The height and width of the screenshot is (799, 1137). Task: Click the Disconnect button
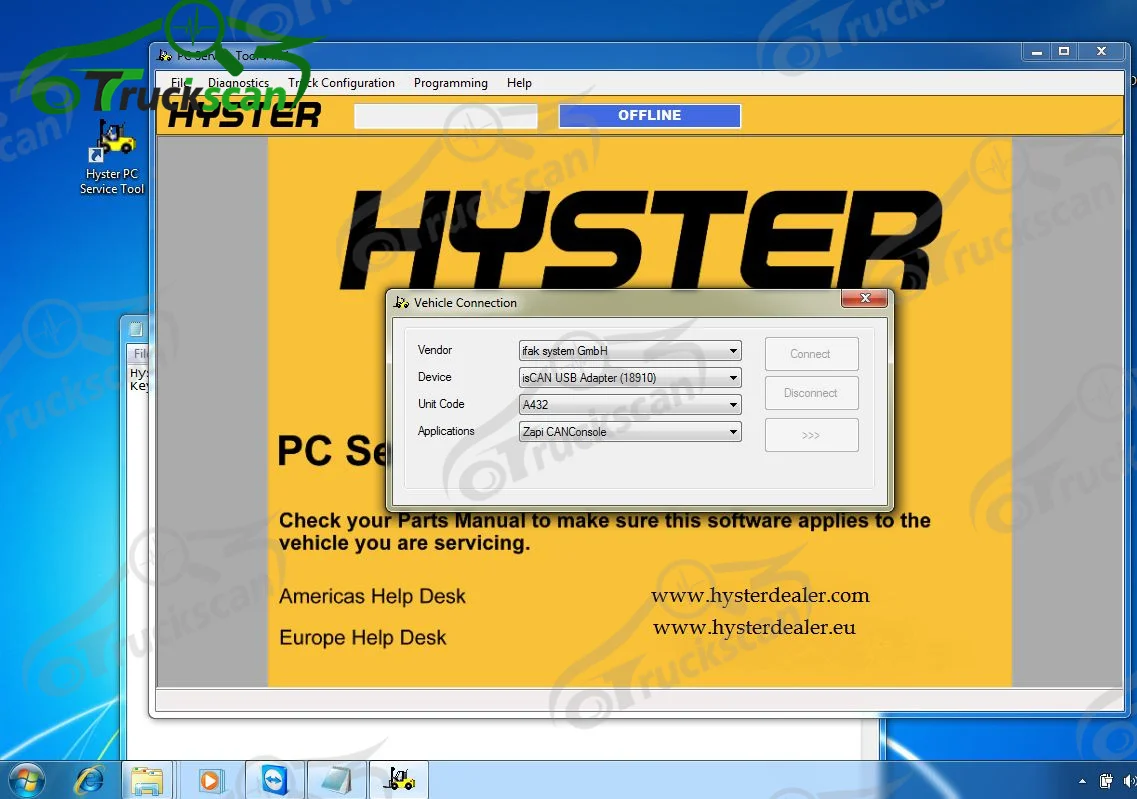(811, 393)
